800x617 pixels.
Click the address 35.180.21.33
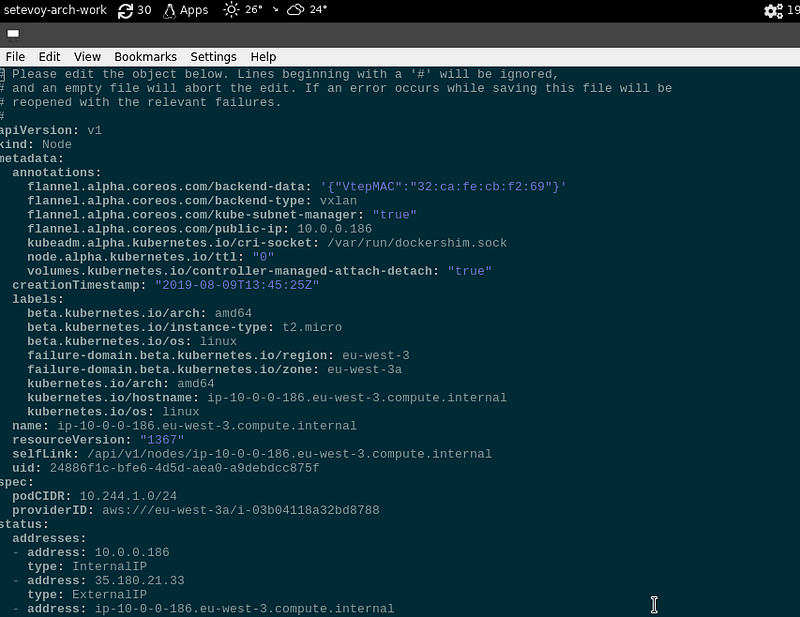[x=139, y=581]
